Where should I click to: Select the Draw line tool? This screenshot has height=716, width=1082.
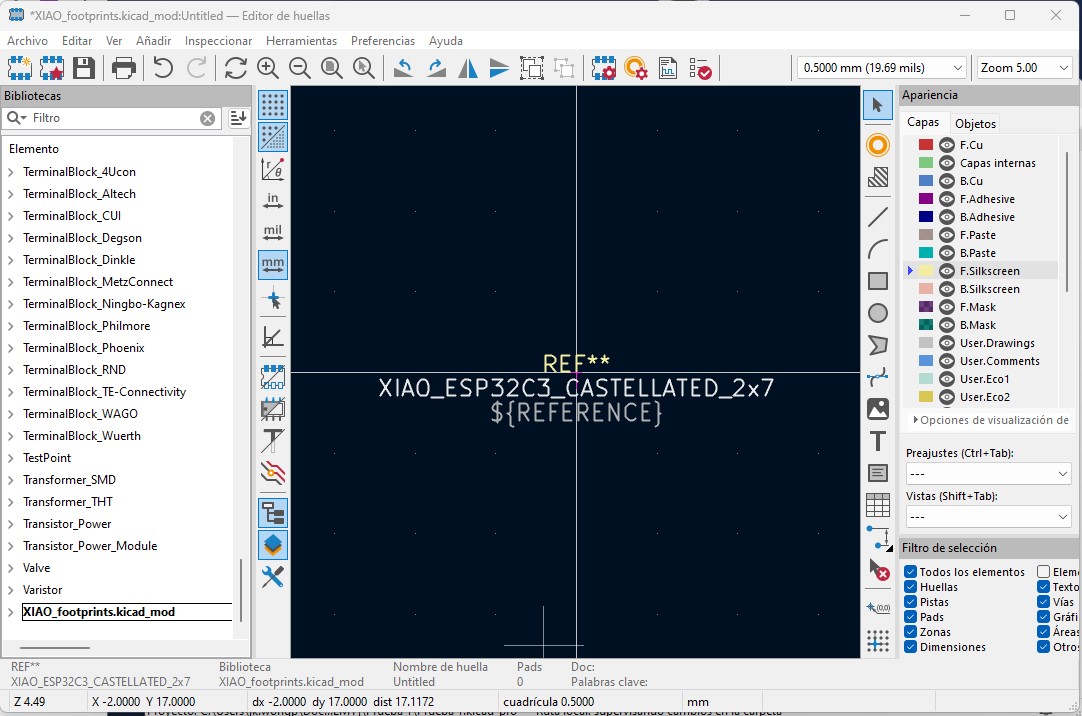pos(878,217)
